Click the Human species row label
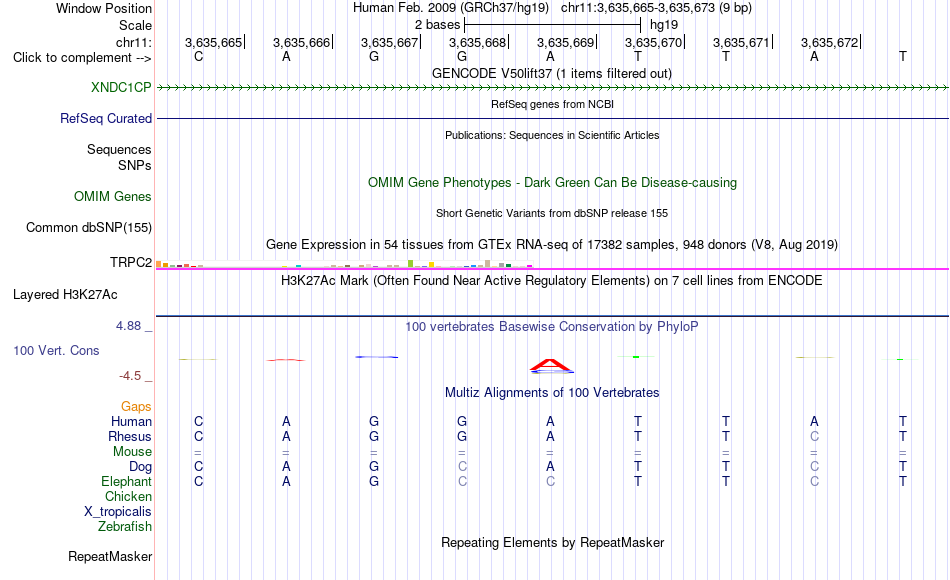The image size is (950, 580). click(x=131, y=421)
